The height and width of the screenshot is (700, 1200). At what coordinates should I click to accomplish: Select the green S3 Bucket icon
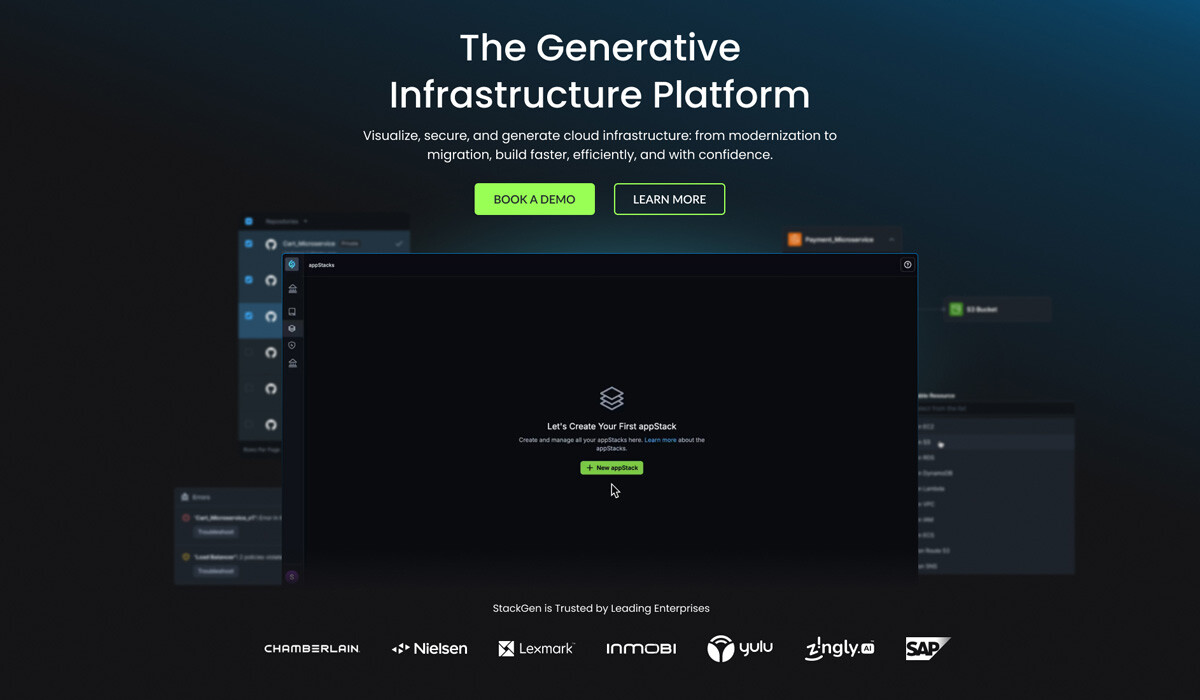pyautogui.click(x=957, y=309)
